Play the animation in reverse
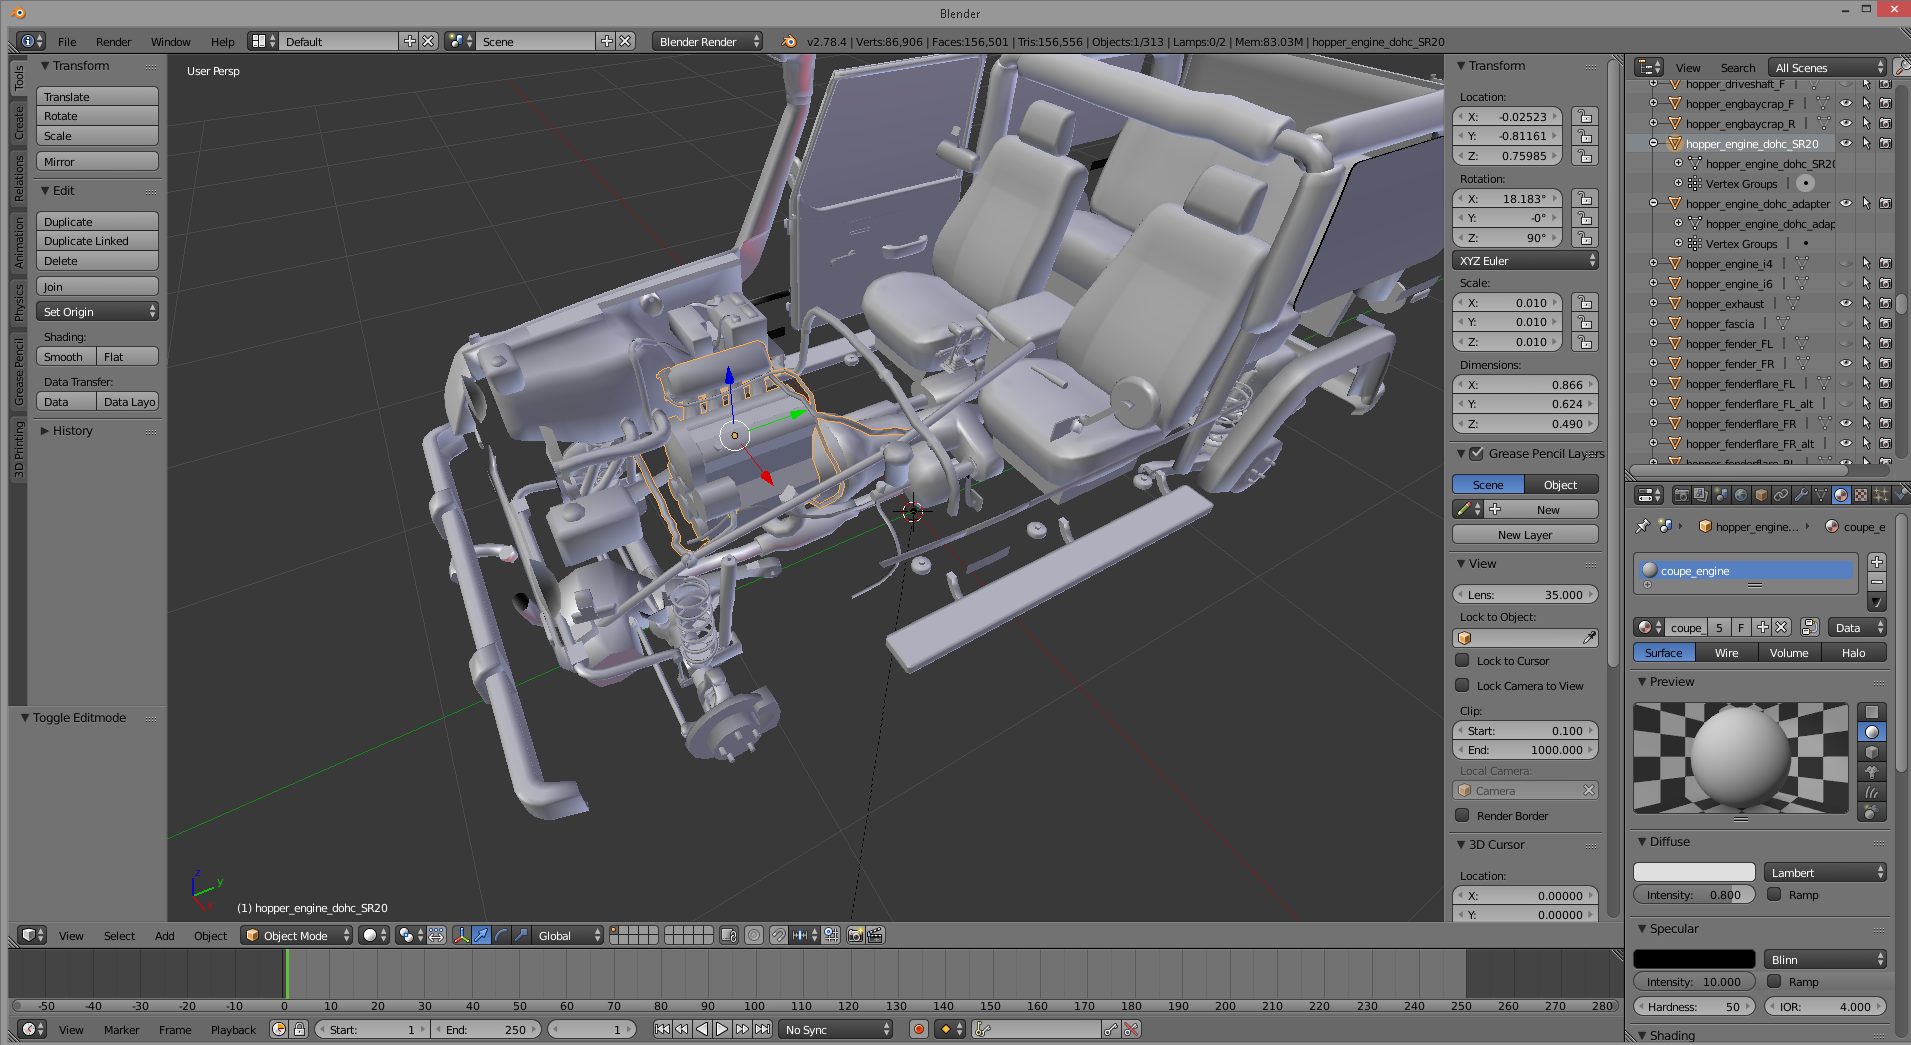This screenshot has width=1911, height=1045. click(702, 1029)
